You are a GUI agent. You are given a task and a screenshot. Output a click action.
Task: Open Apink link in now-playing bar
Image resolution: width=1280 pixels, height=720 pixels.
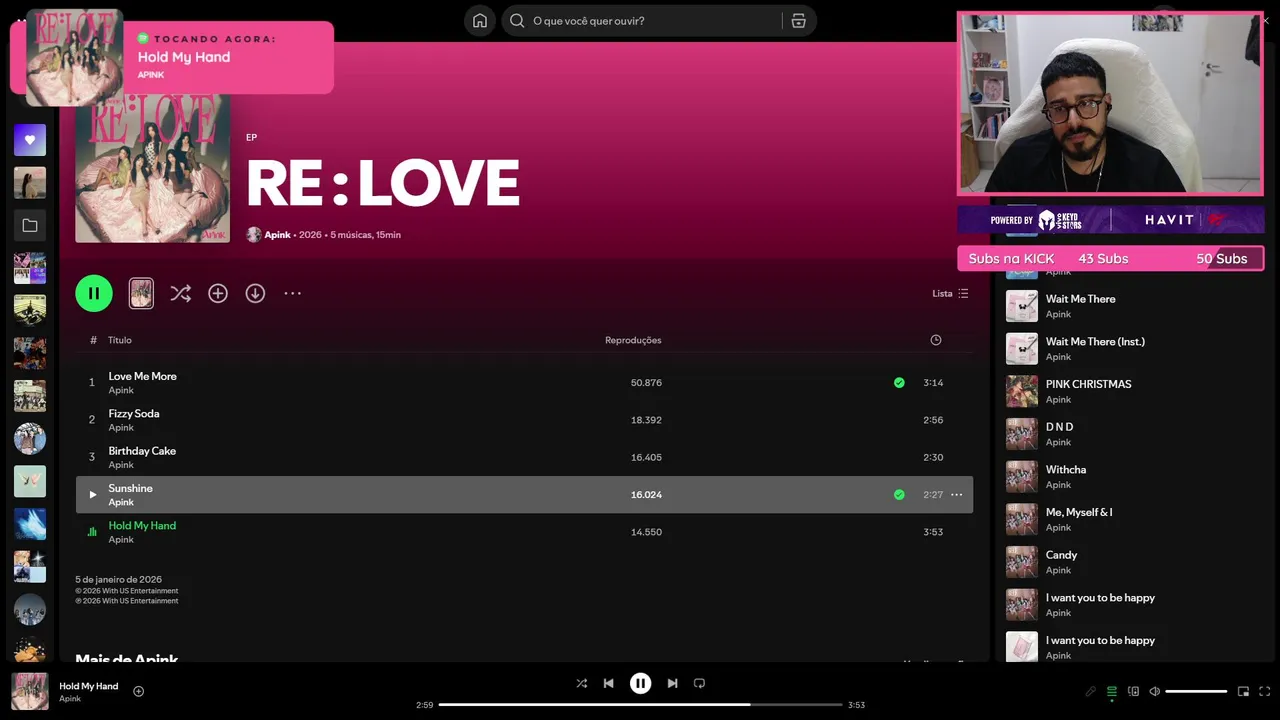[70, 699]
